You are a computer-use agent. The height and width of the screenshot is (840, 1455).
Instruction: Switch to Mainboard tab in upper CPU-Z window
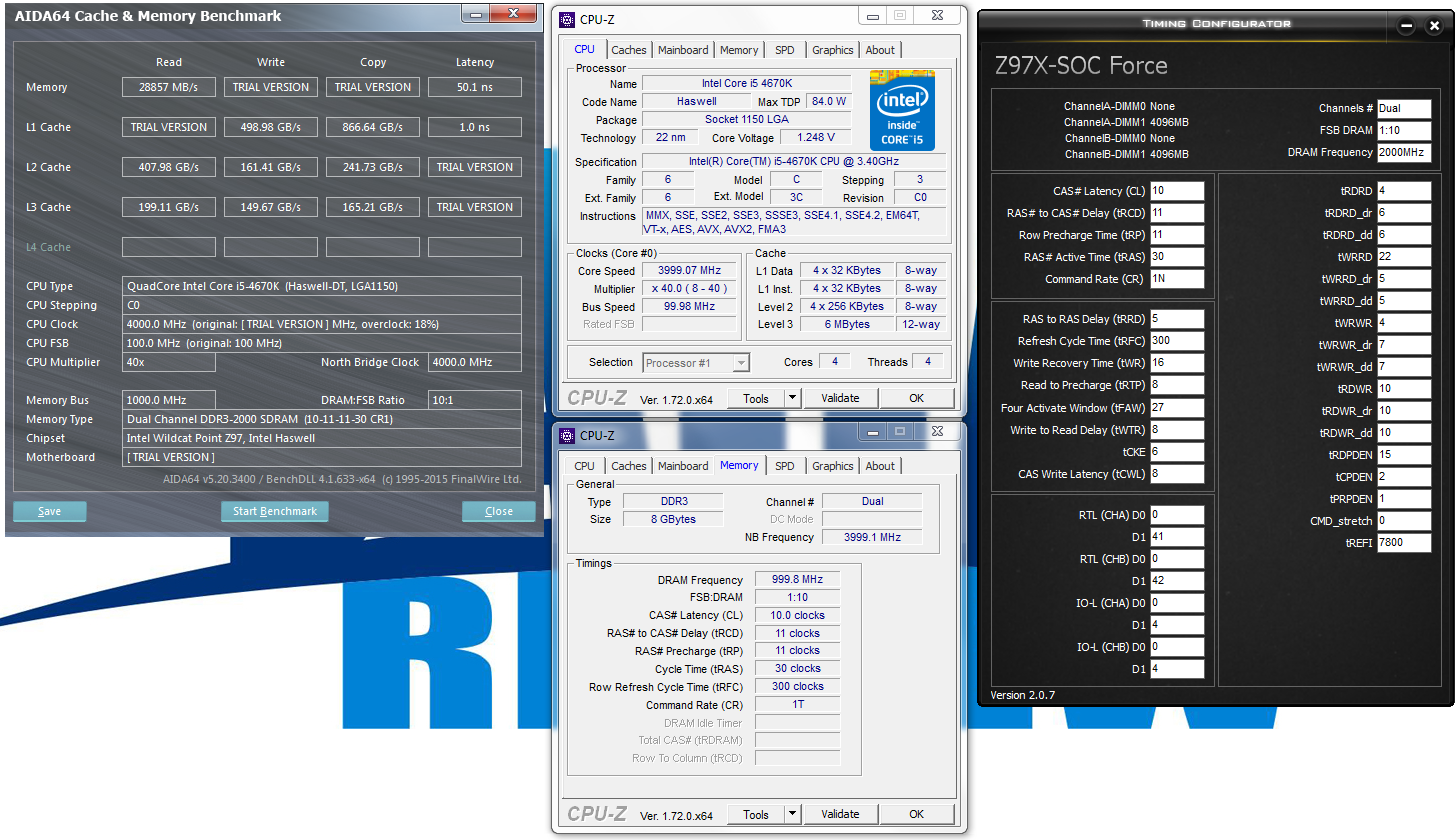(x=683, y=50)
